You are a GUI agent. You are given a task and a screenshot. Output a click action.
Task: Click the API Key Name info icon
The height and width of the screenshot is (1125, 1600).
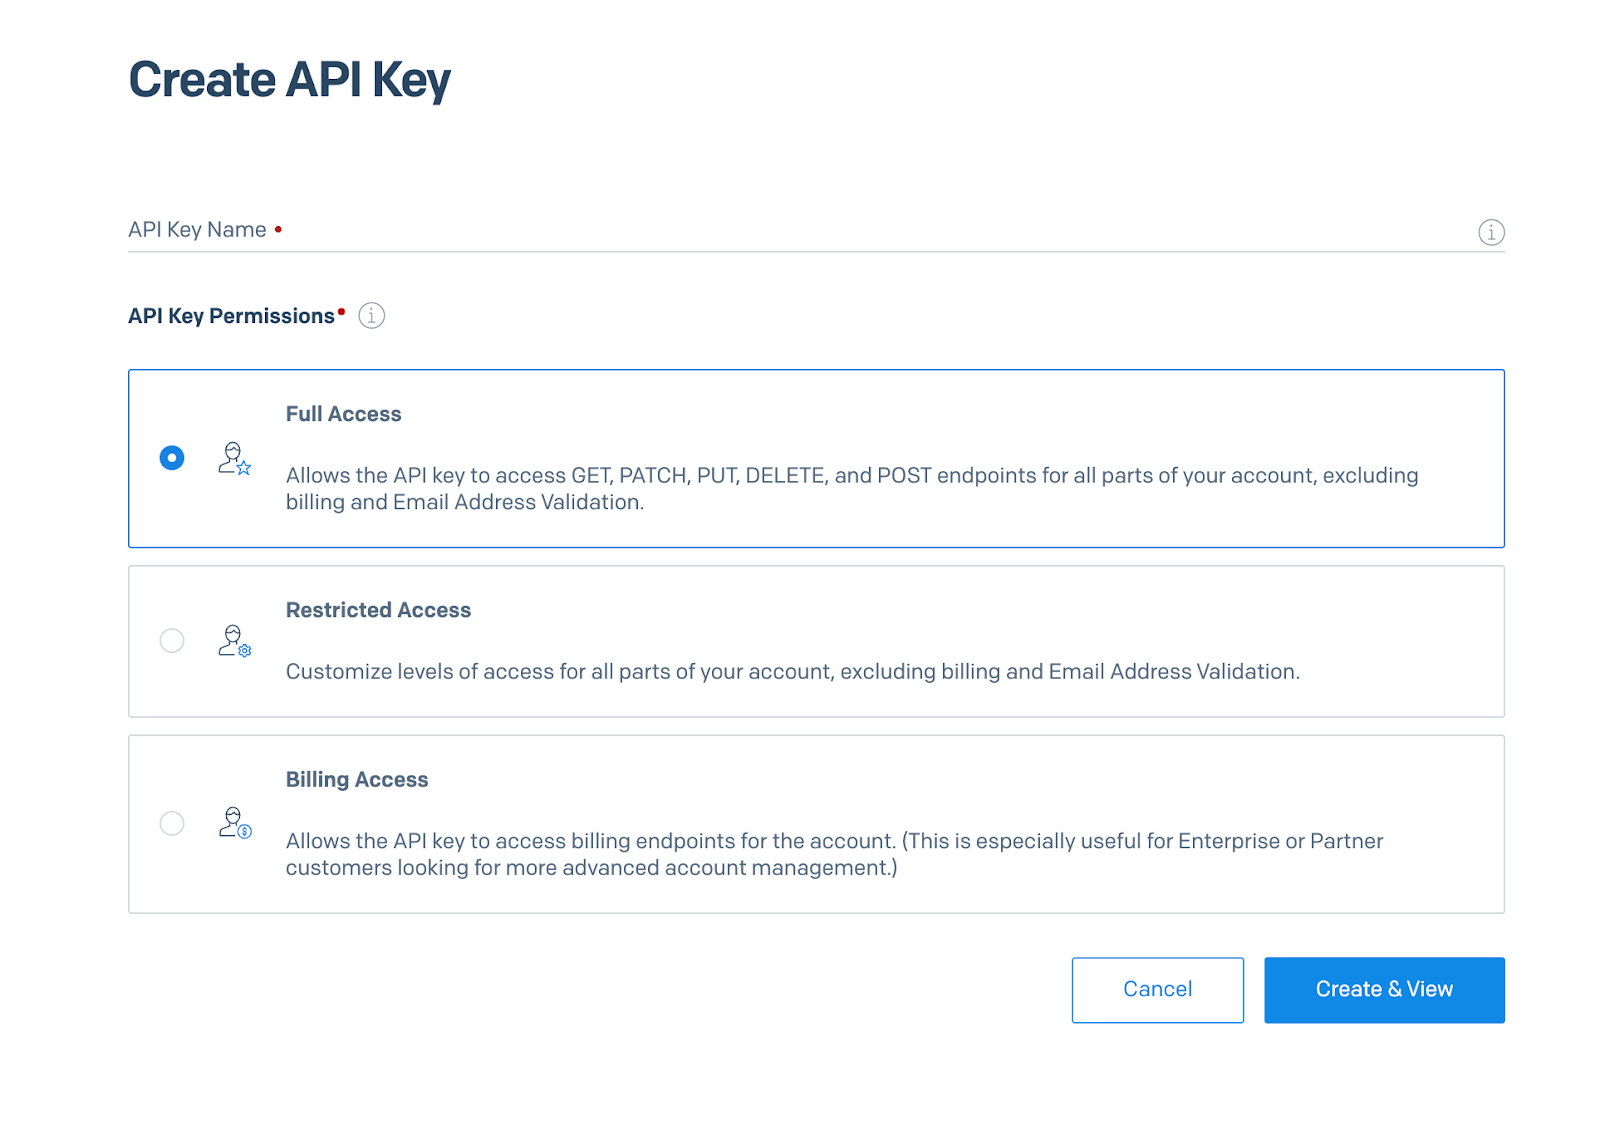tap(1491, 232)
